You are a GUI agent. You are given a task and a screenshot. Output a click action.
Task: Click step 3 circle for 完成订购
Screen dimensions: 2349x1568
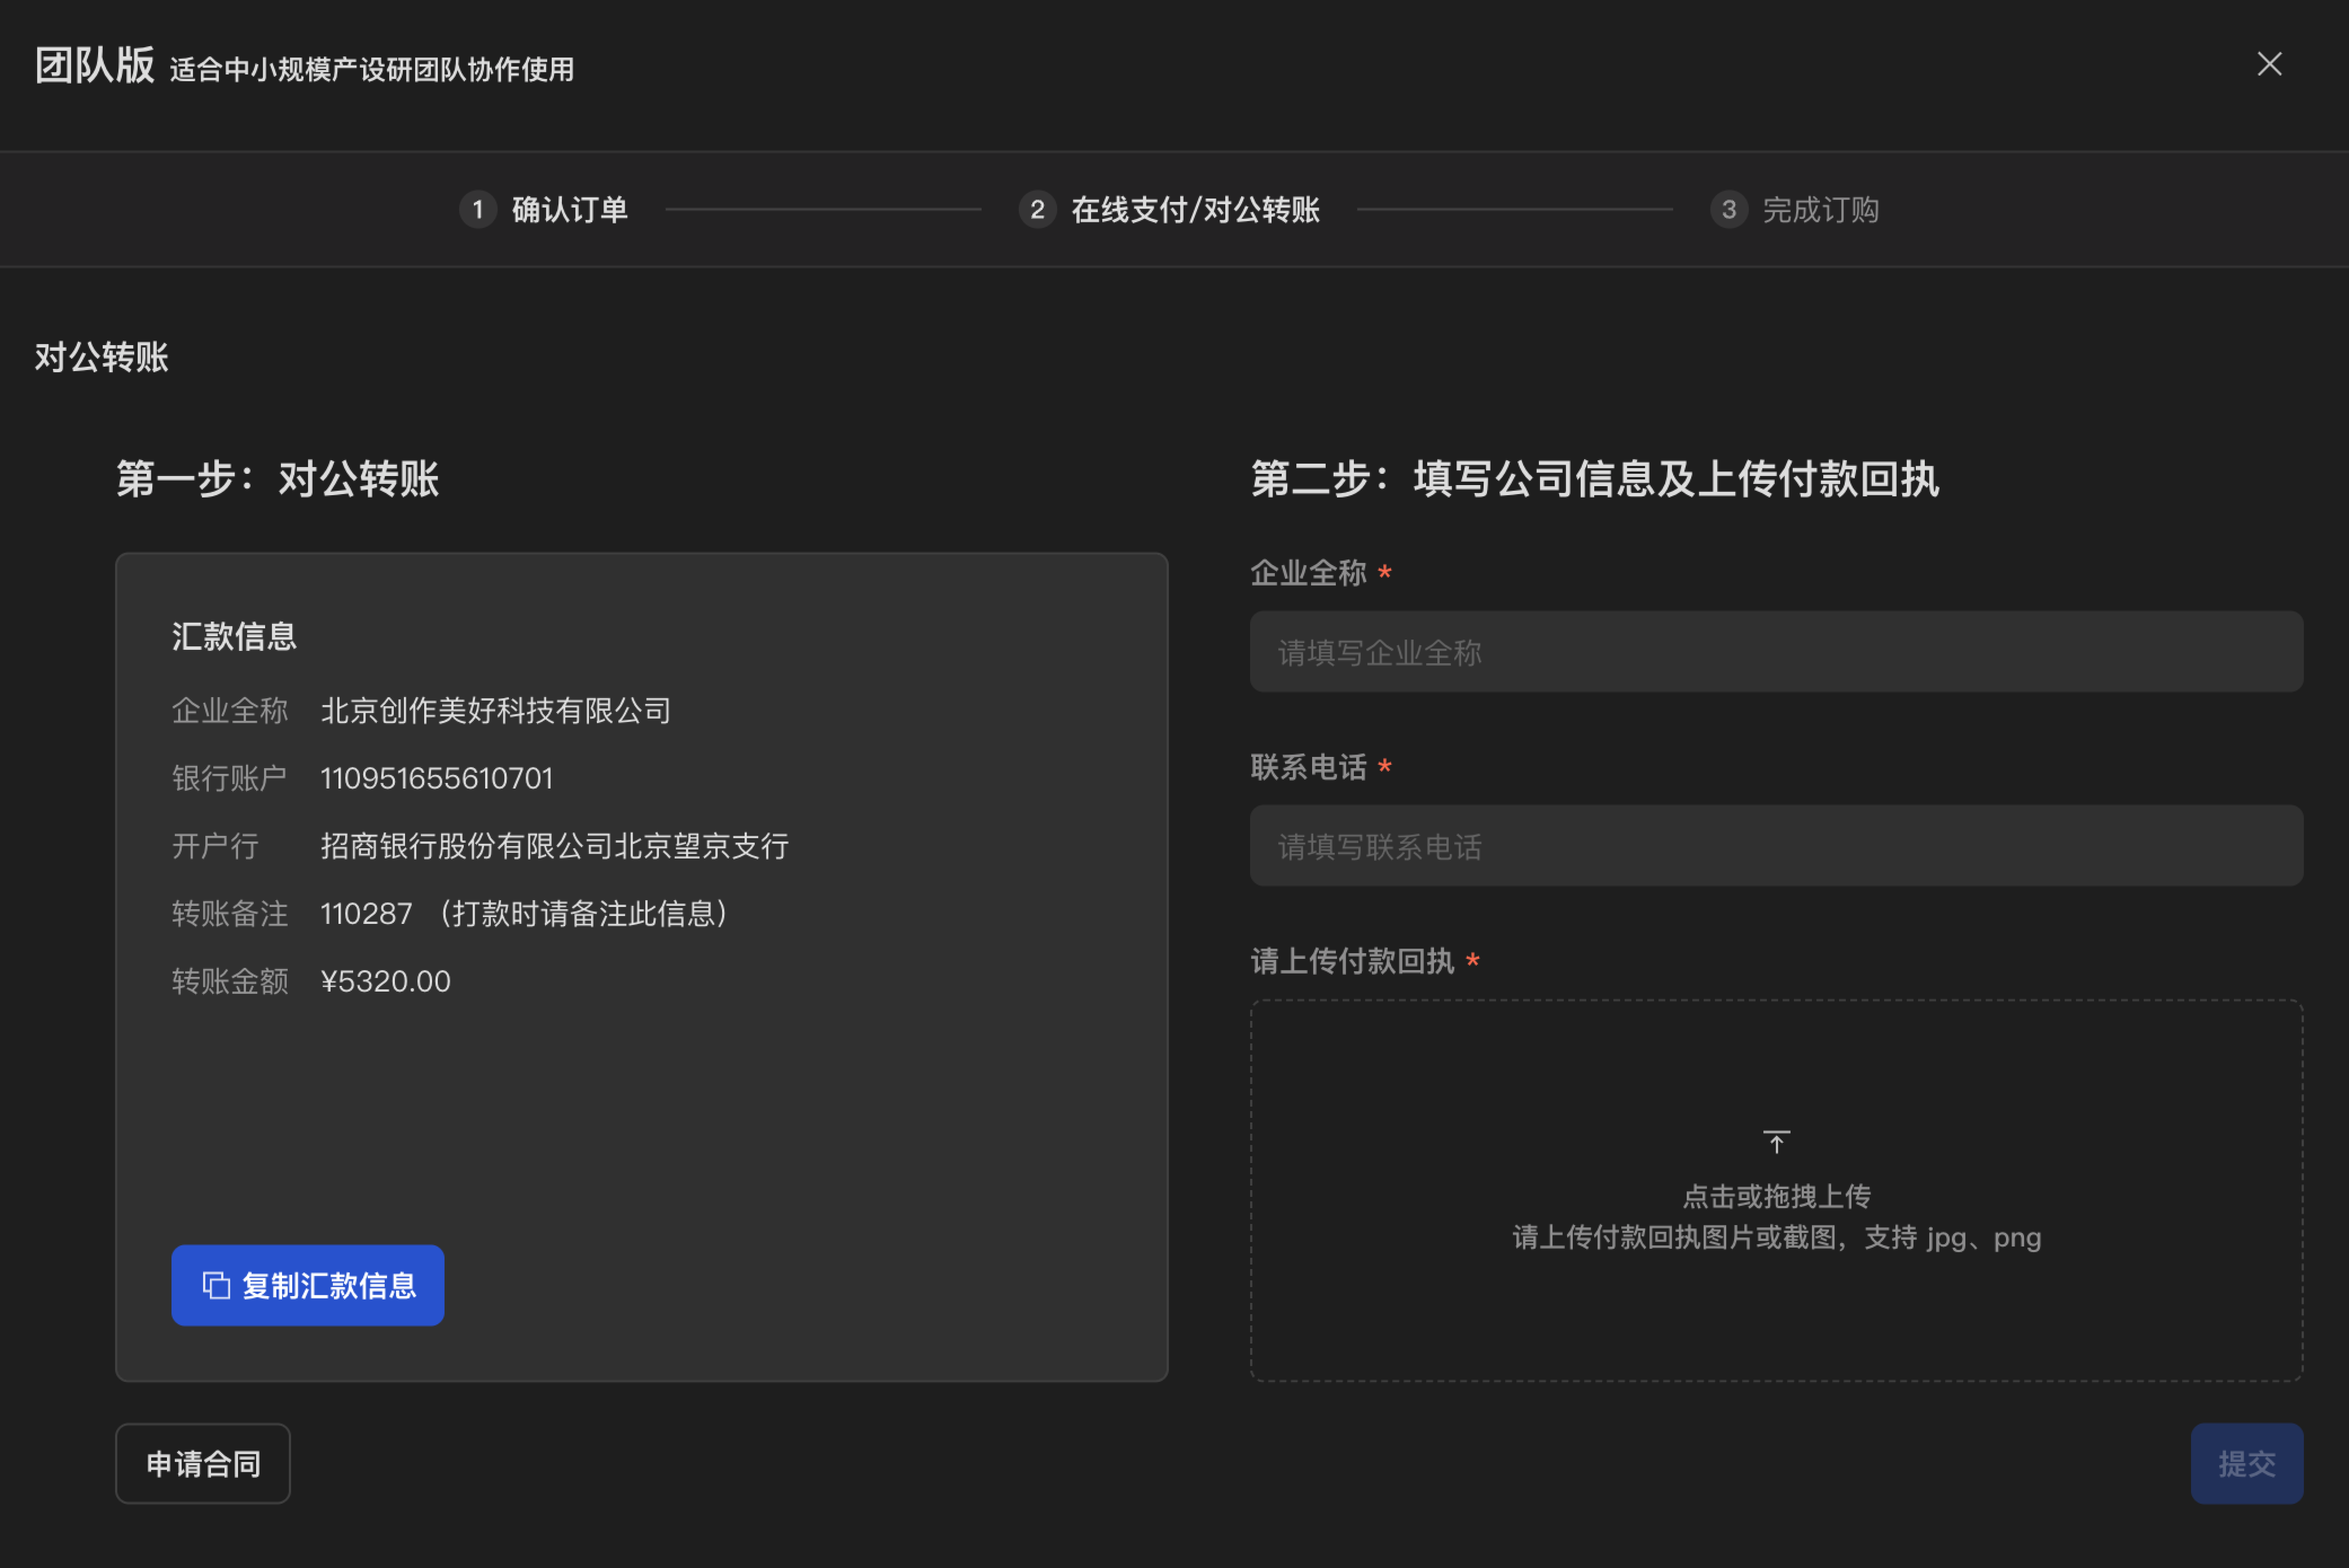pos(1728,210)
